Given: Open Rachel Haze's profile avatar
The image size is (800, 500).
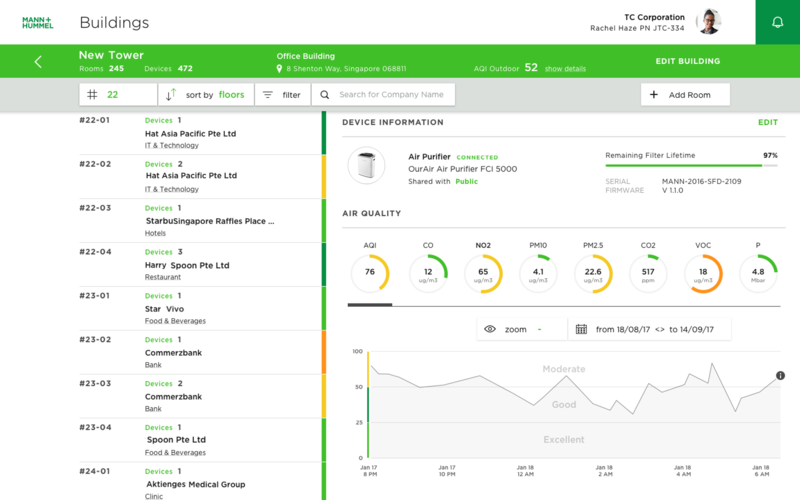Looking at the screenshot, I should pos(709,22).
